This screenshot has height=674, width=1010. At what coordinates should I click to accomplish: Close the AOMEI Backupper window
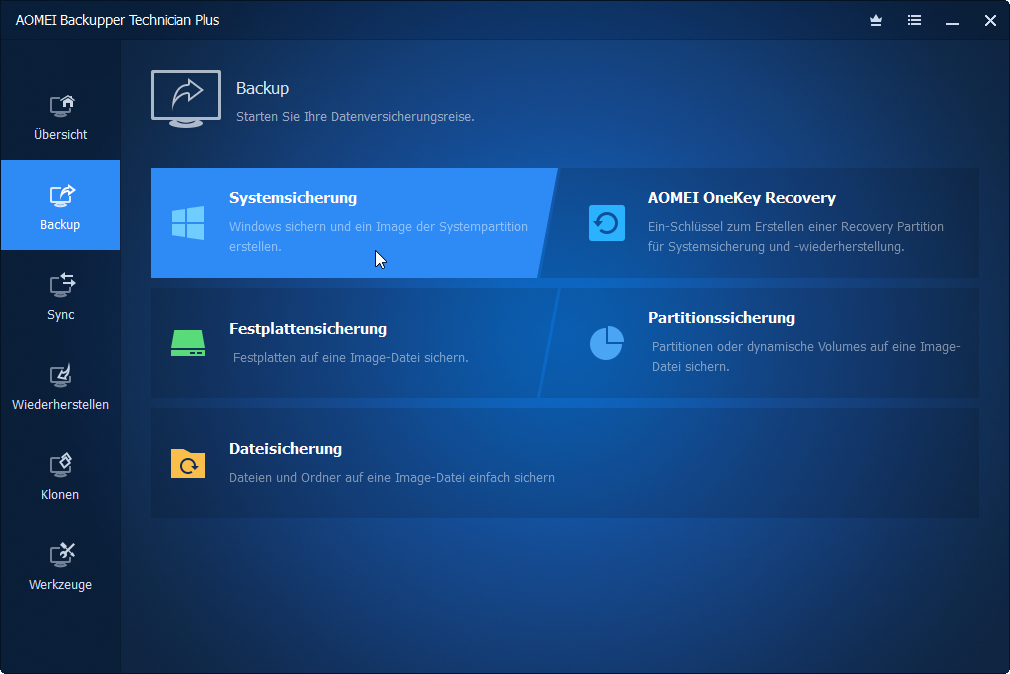pos(991,21)
